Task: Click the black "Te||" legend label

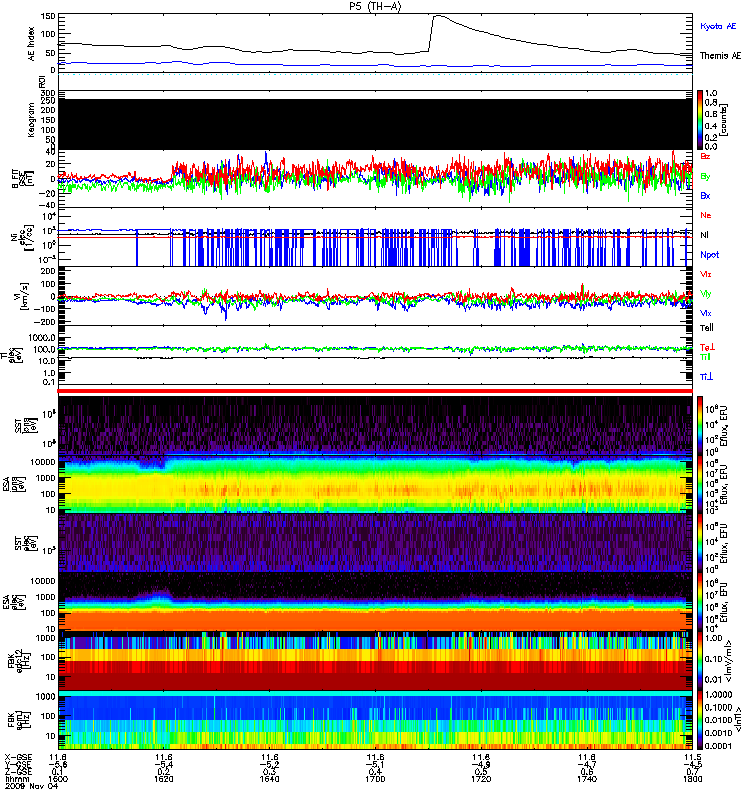Action: tap(707, 328)
